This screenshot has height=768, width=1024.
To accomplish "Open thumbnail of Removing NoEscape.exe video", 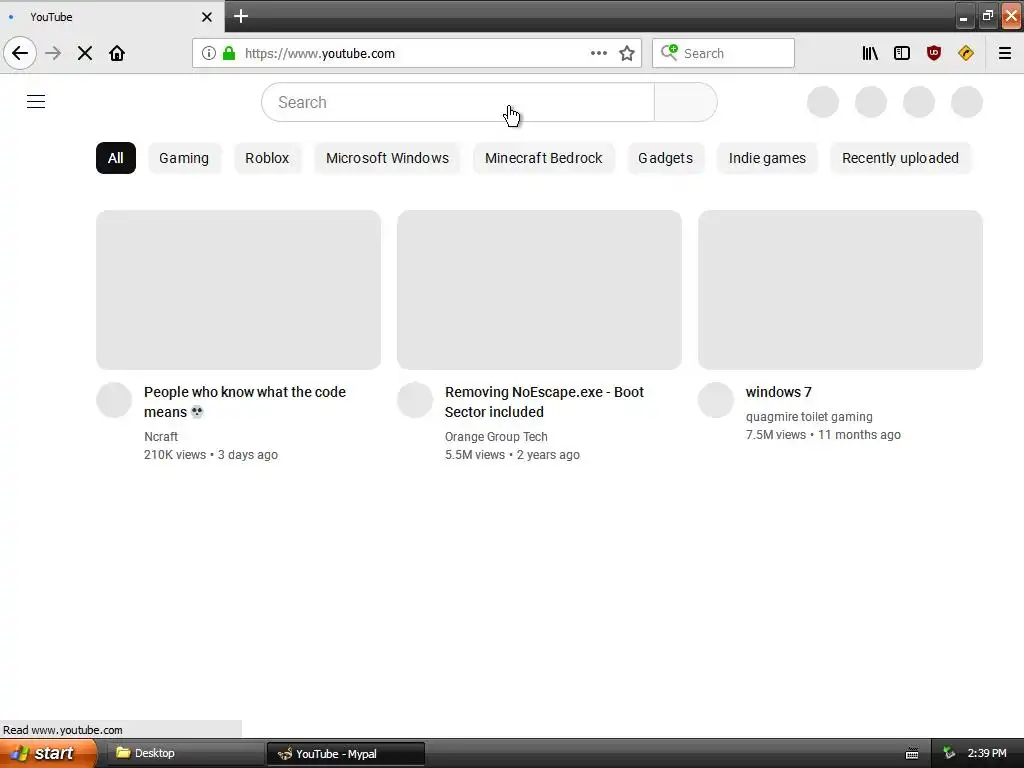I will (x=539, y=290).
